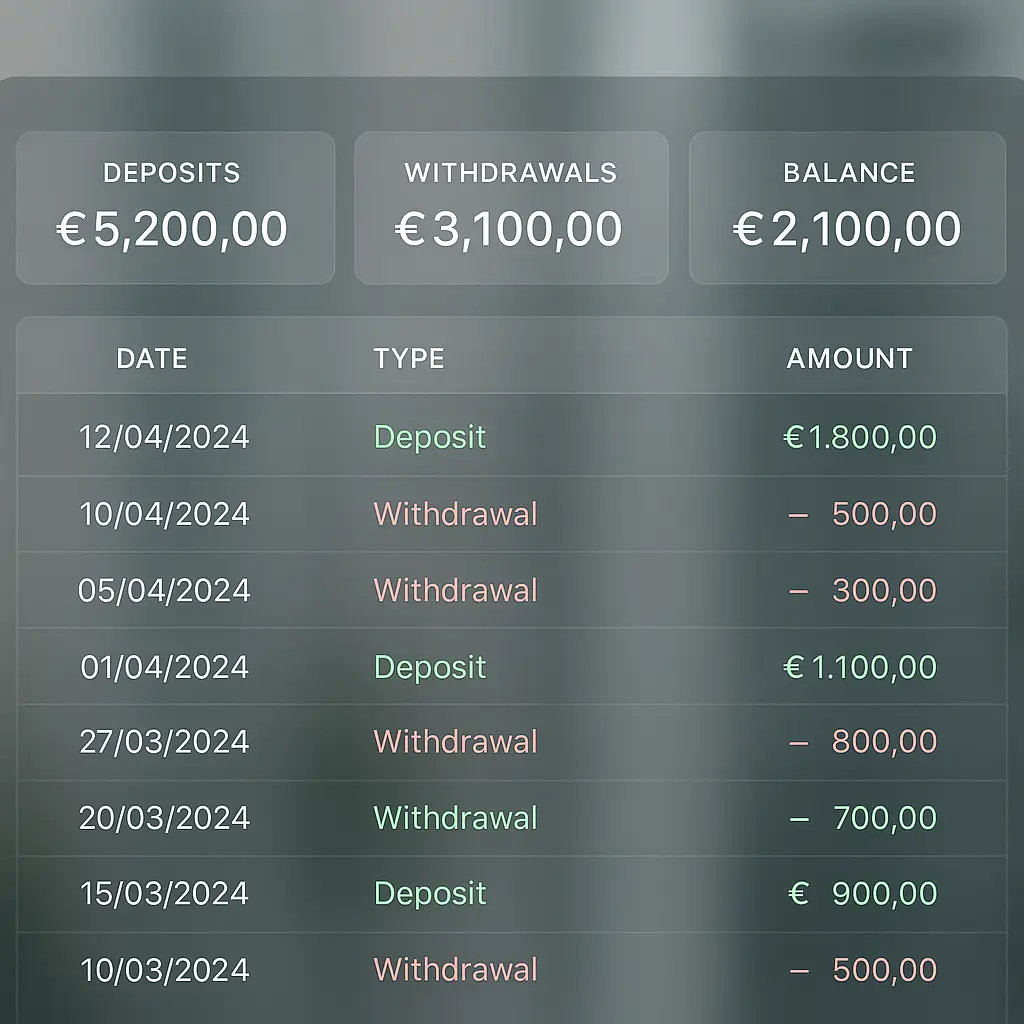Open the 12/04/2024 deposit row
The image size is (1024, 1024).
pyautogui.click(x=164, y=437)
